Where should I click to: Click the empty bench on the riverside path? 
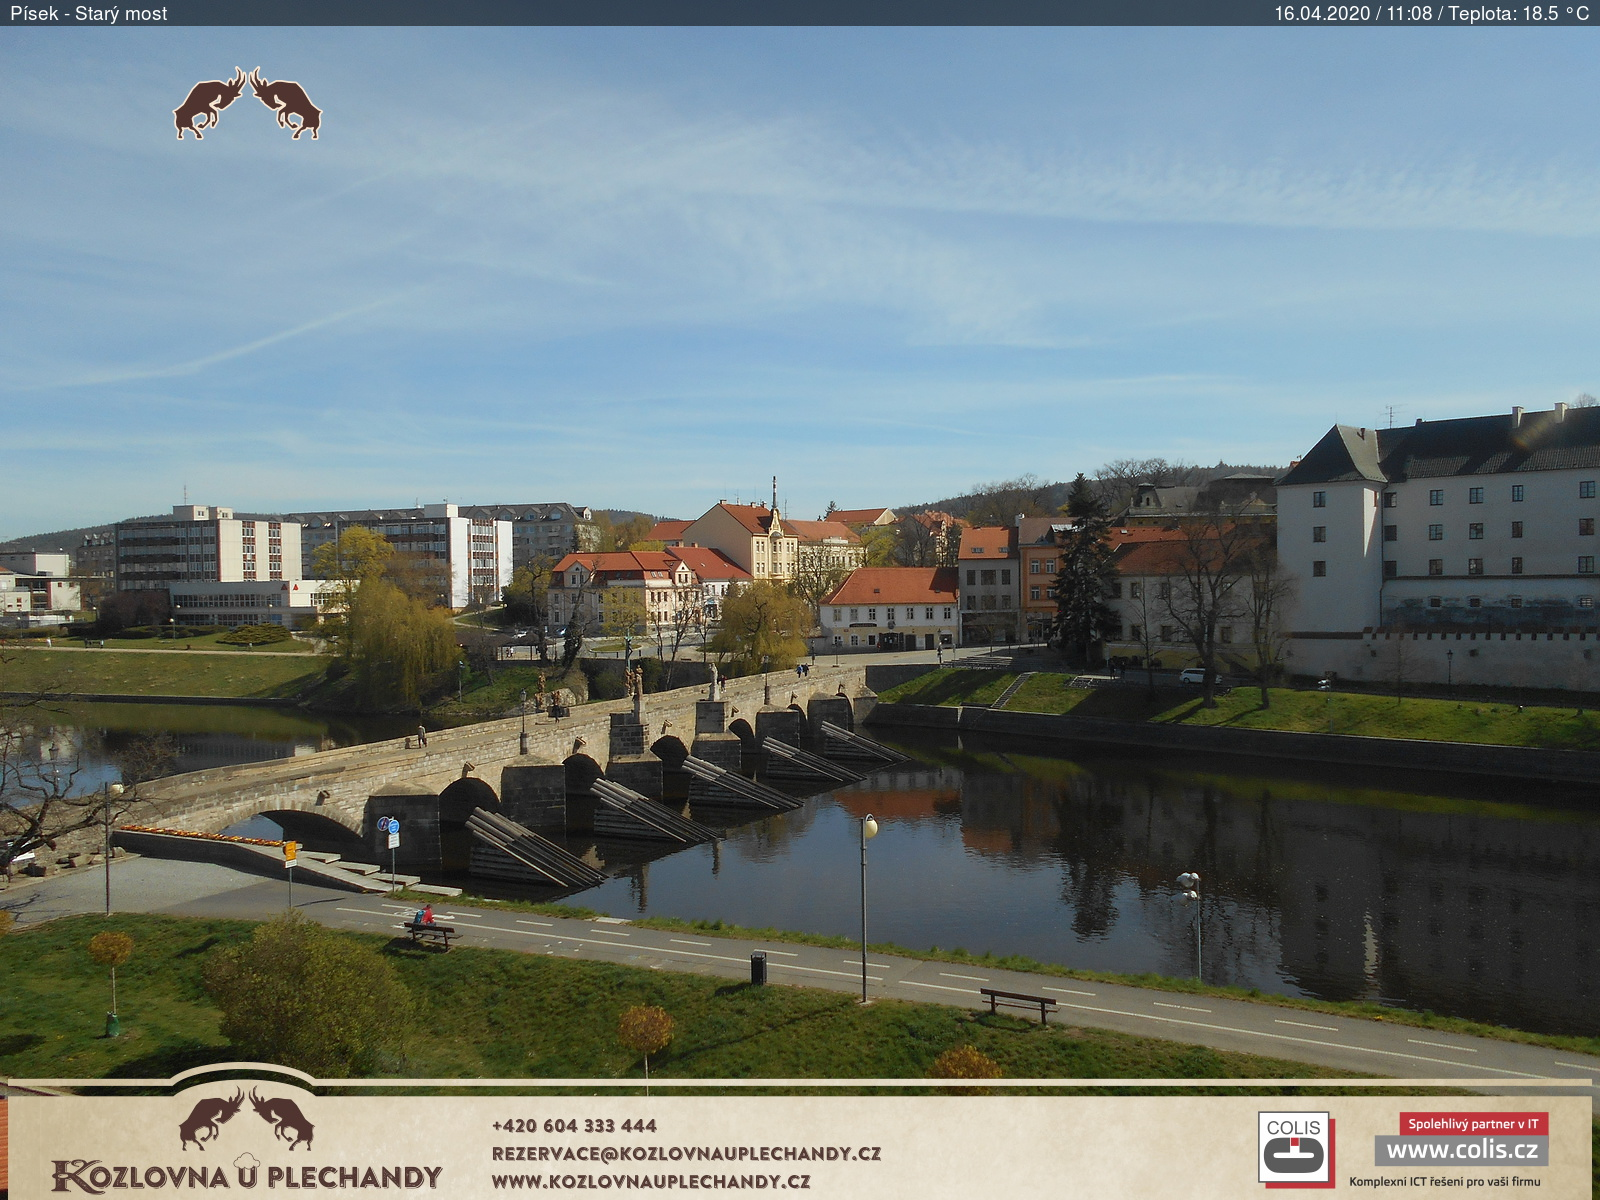(x=1018, y=1003)
